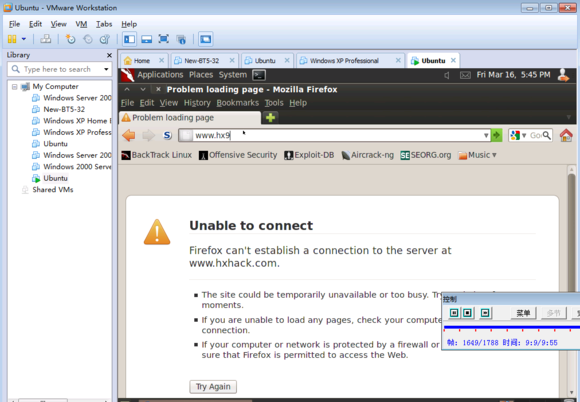This screenshot has height=402, width=580.
Task: Open the terminal launcher in Ubuntu panel
Action: click(259, 75)
